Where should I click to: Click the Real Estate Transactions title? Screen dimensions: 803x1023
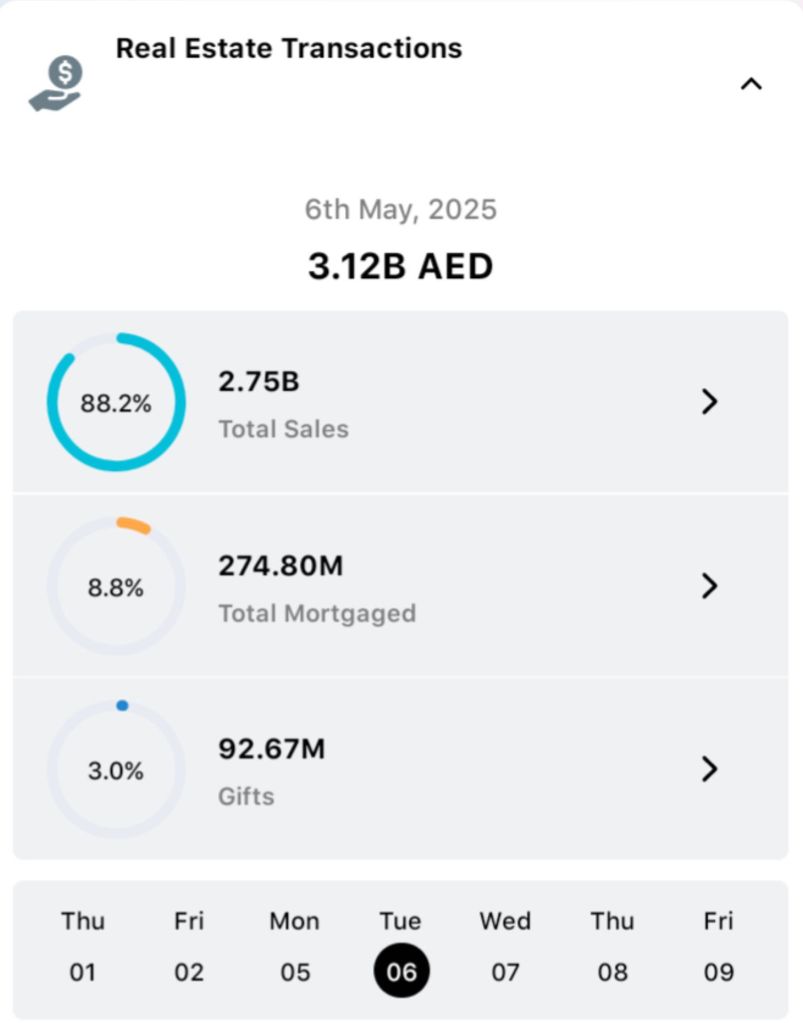(289, 48)
